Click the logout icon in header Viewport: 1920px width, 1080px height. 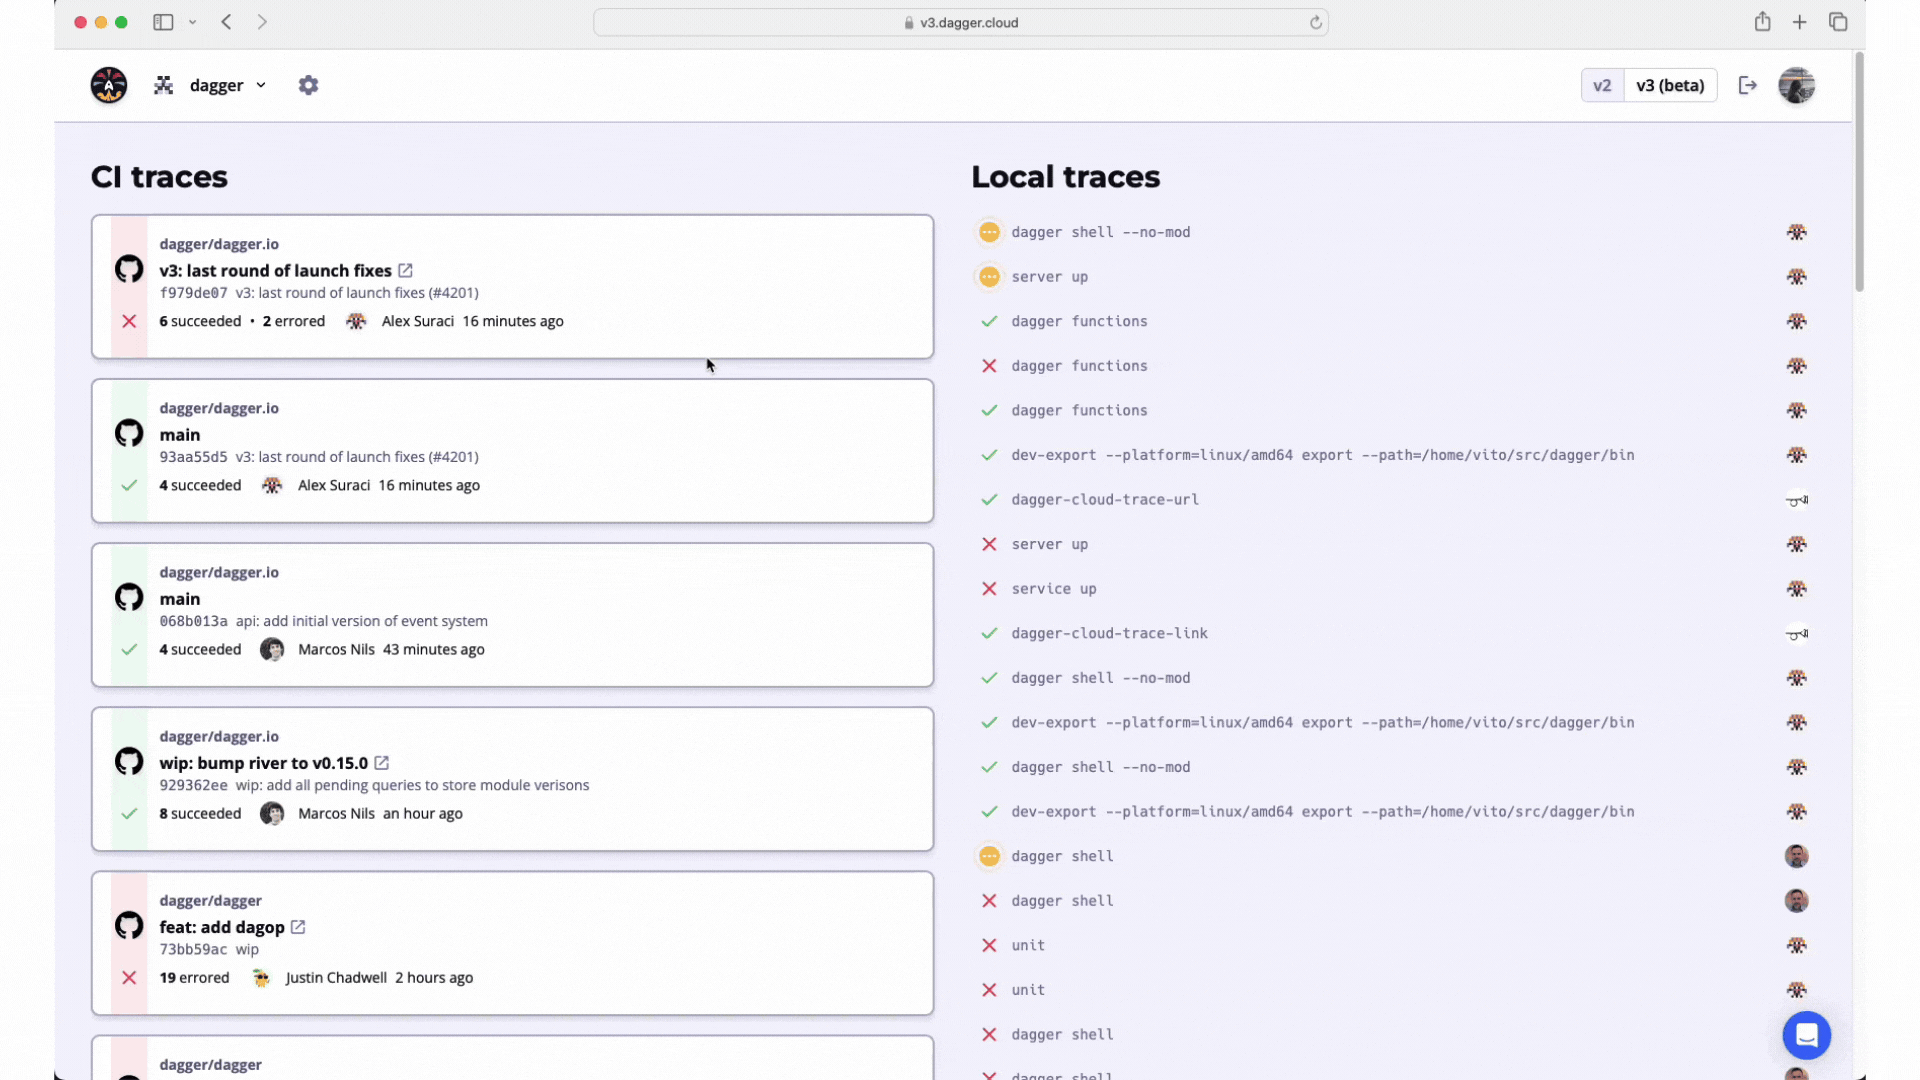pyautogui.click(x=1748, y=85)
